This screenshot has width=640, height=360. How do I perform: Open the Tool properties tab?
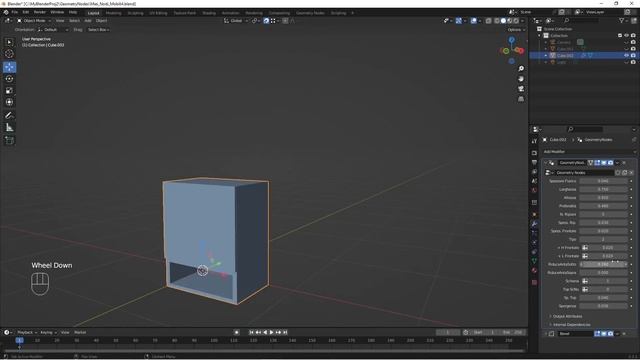click(534, 141)
